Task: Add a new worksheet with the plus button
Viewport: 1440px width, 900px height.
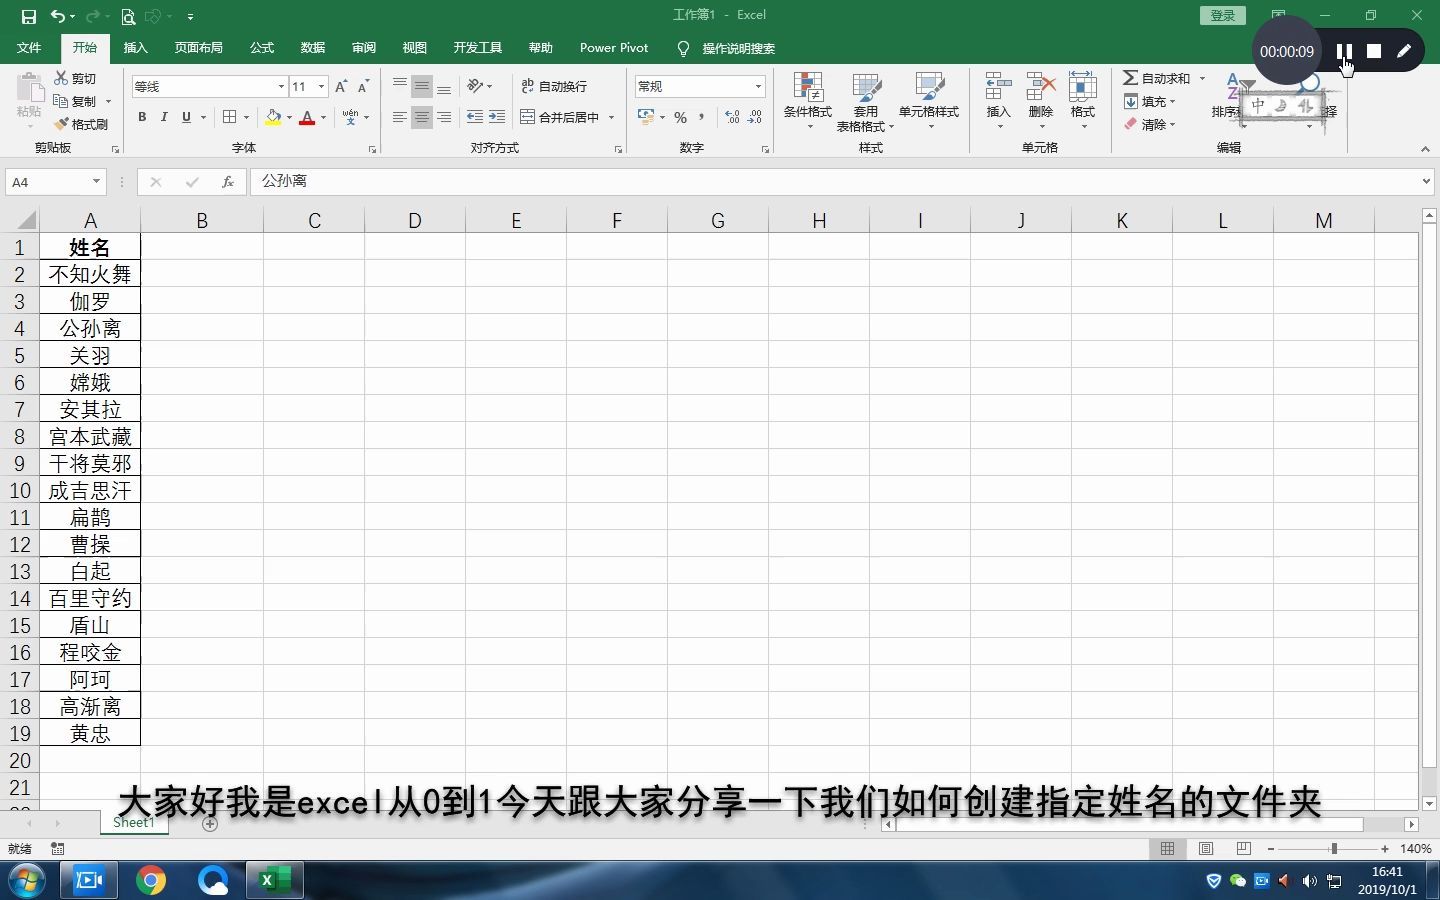Action: [209, 824]
